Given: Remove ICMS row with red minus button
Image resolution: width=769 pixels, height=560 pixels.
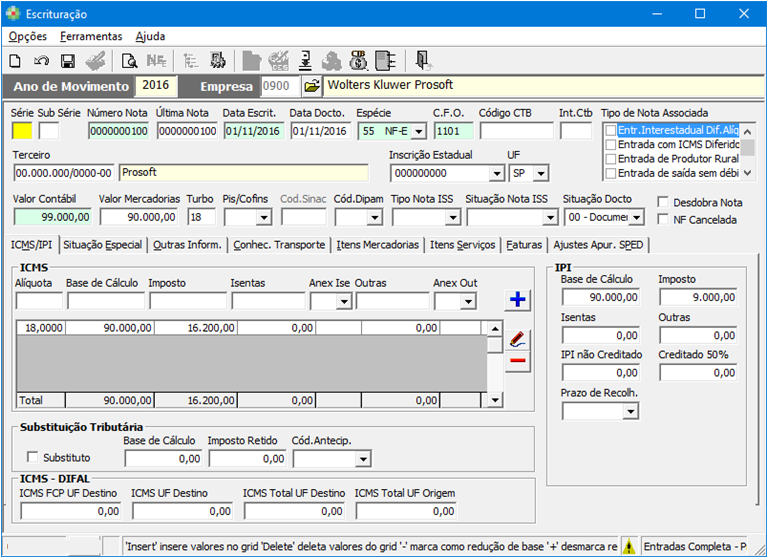Looking at the screenshot, I should click(x=517, y=362).
